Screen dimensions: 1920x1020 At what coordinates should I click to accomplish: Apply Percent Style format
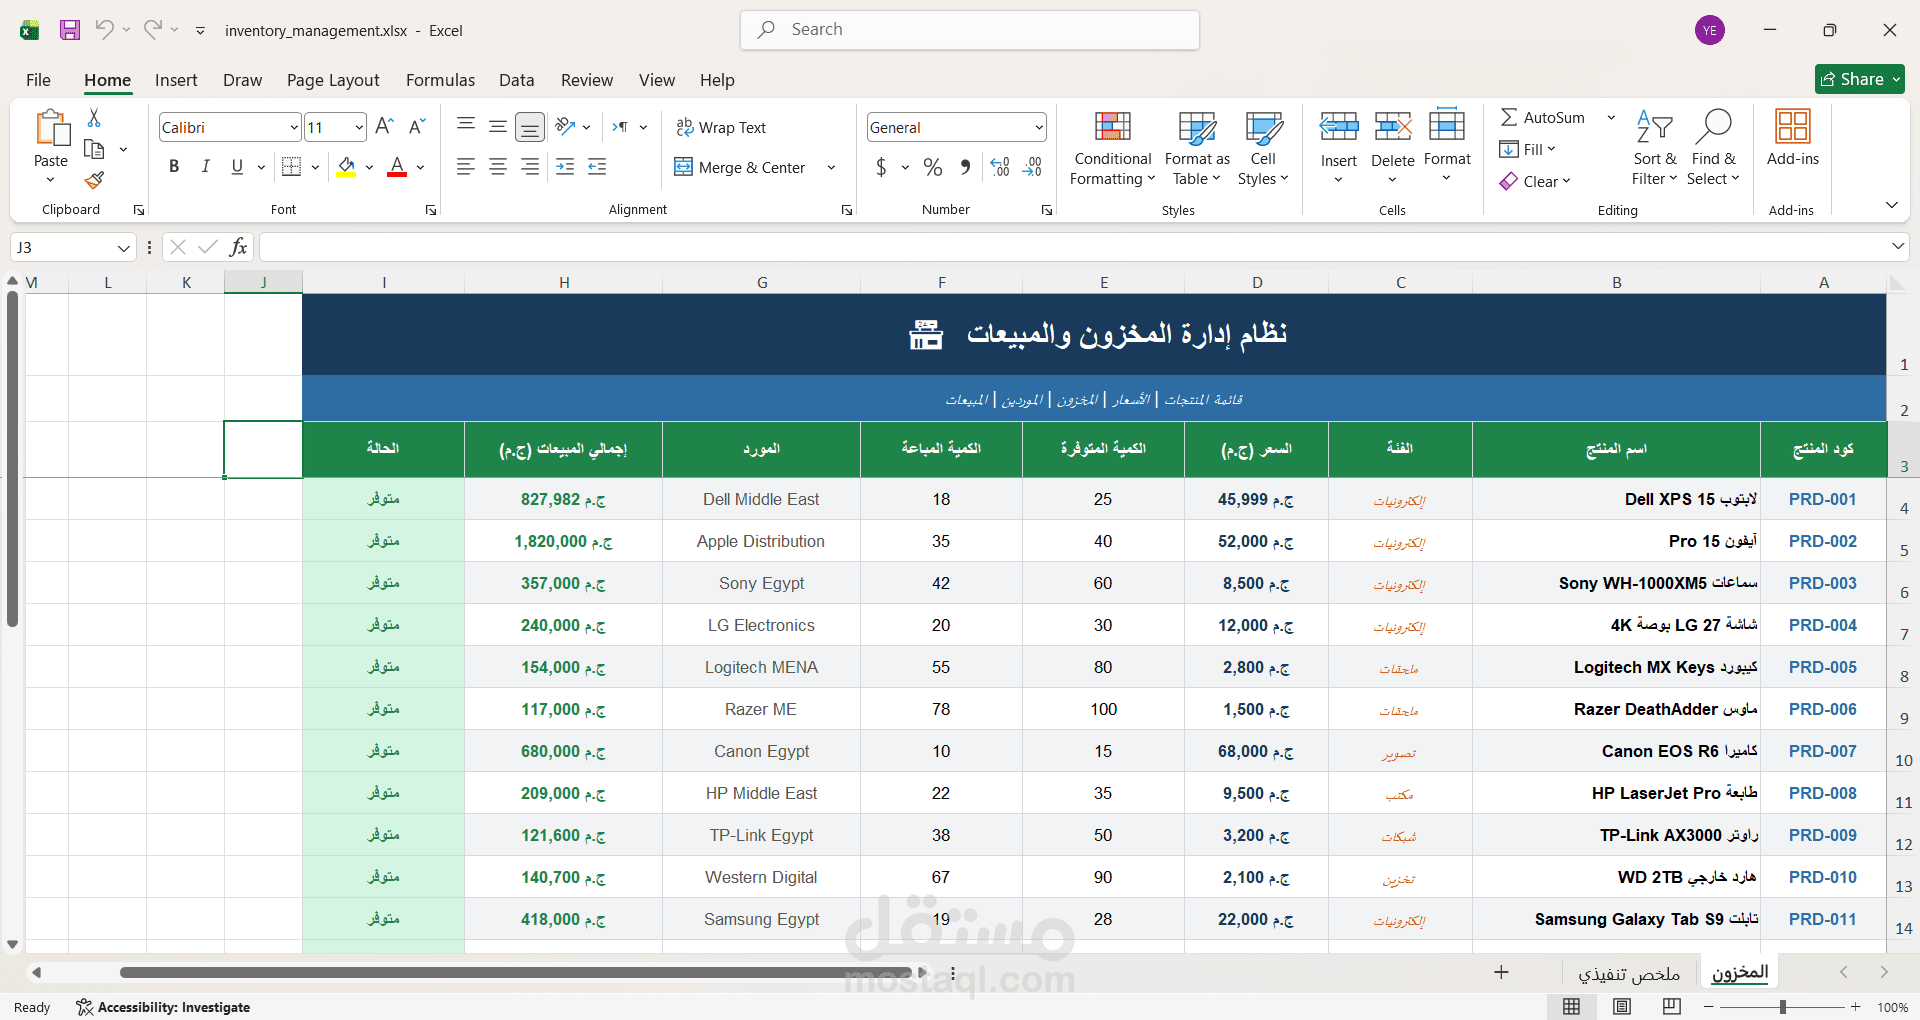933,167
